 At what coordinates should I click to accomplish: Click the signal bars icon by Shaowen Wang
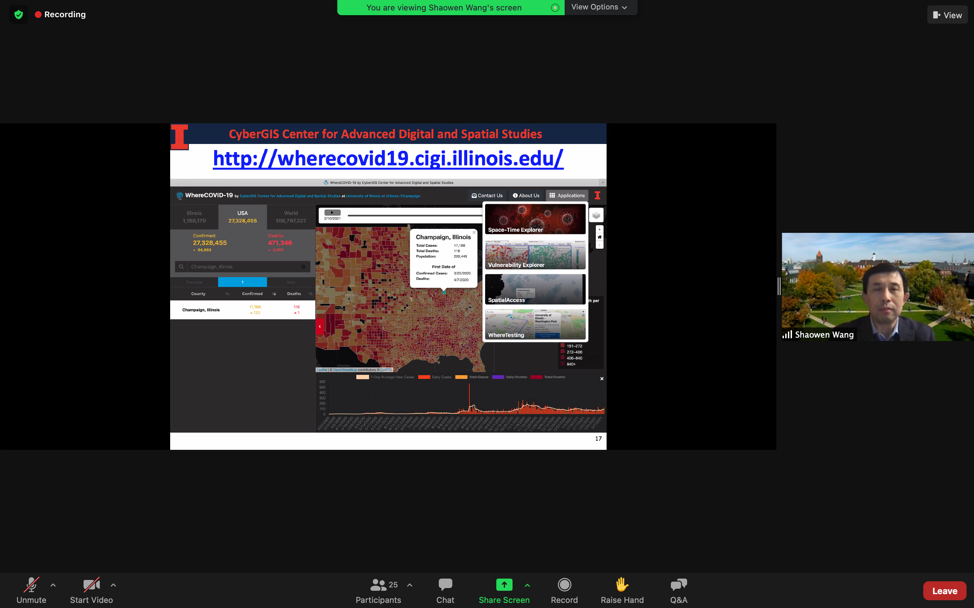tap(788, 335)
